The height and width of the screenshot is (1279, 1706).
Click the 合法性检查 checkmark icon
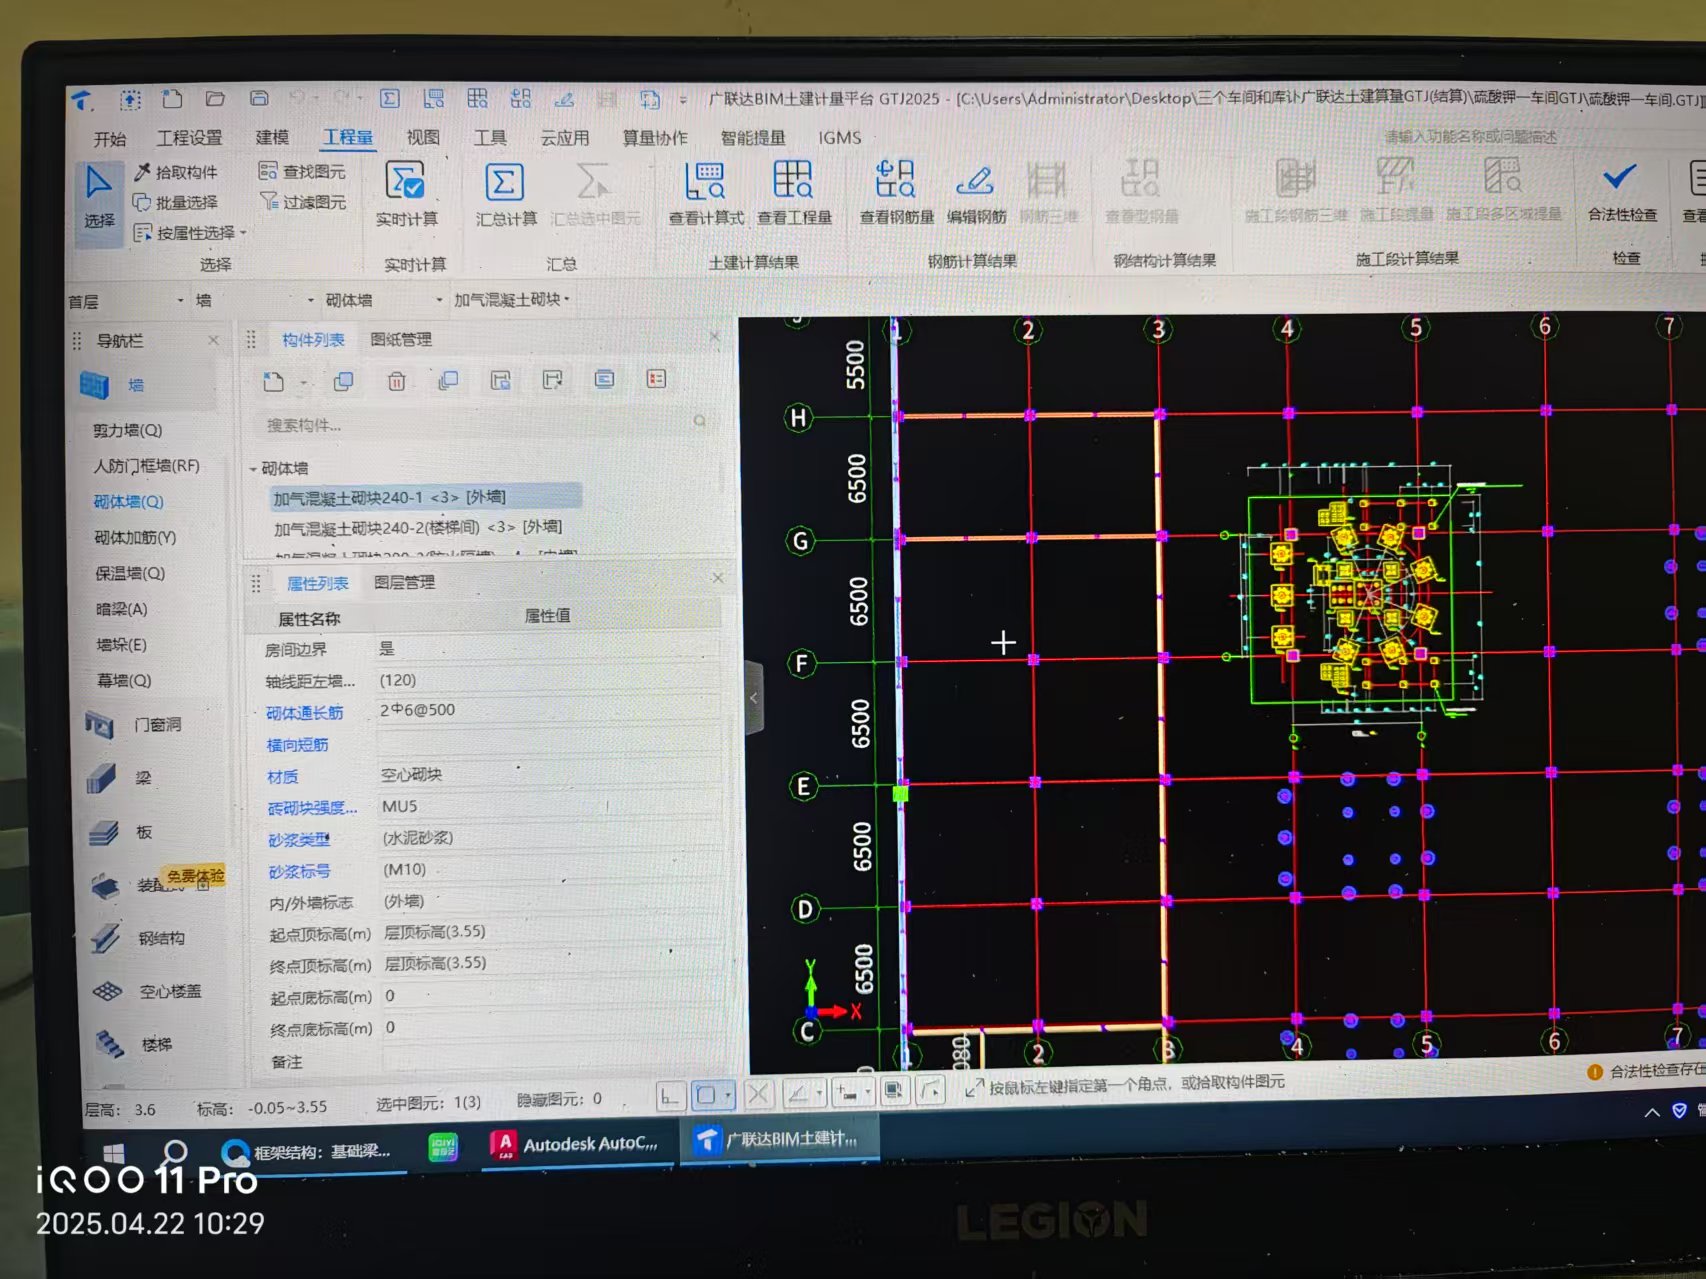pyautogui.click(x=1620, y=178)
